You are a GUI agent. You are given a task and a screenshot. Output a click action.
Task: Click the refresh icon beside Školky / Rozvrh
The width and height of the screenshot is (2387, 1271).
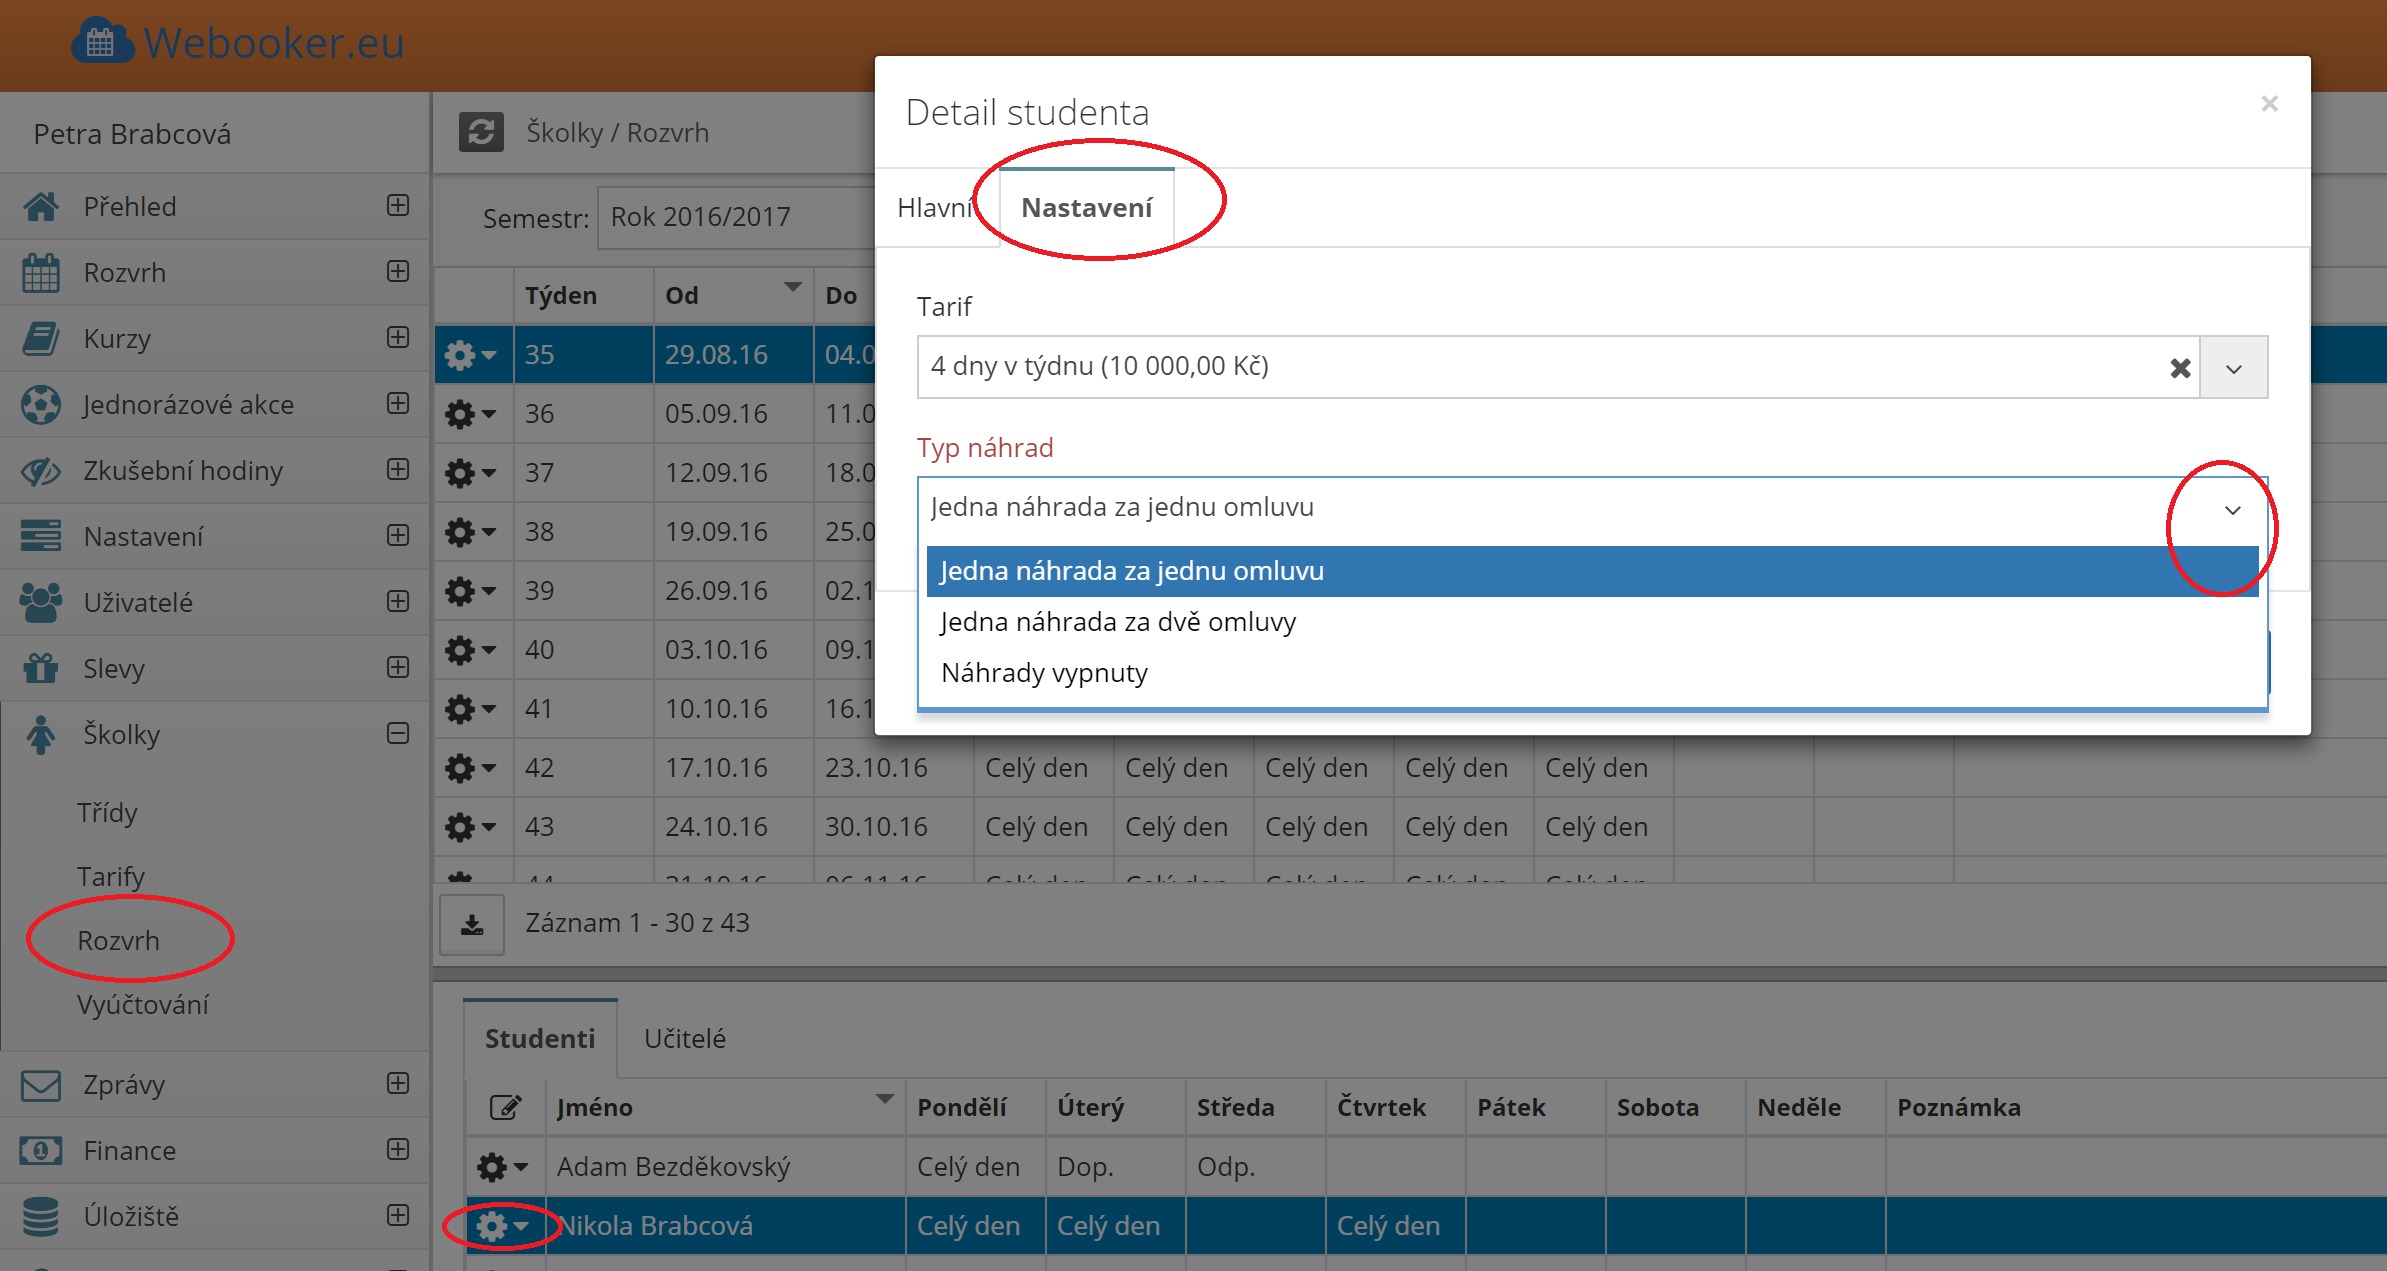(481, 132)
